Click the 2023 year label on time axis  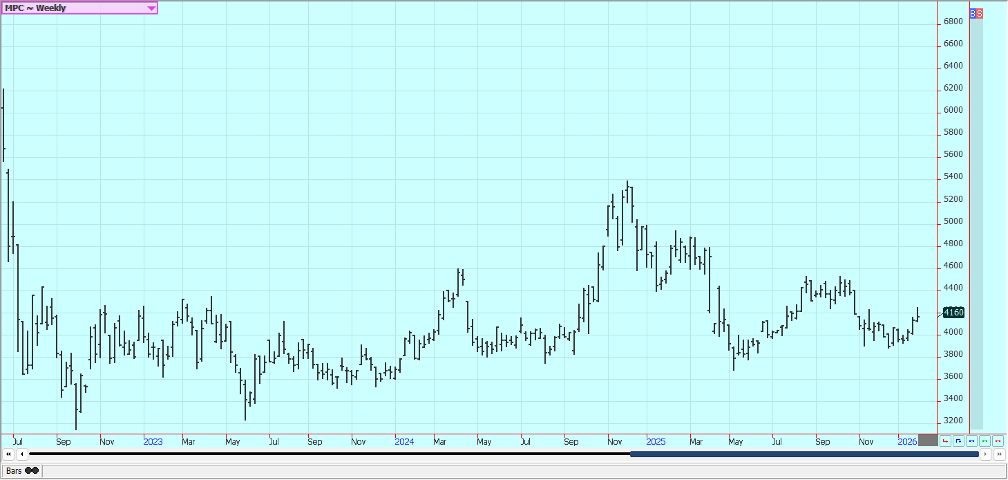pos(153,440)
